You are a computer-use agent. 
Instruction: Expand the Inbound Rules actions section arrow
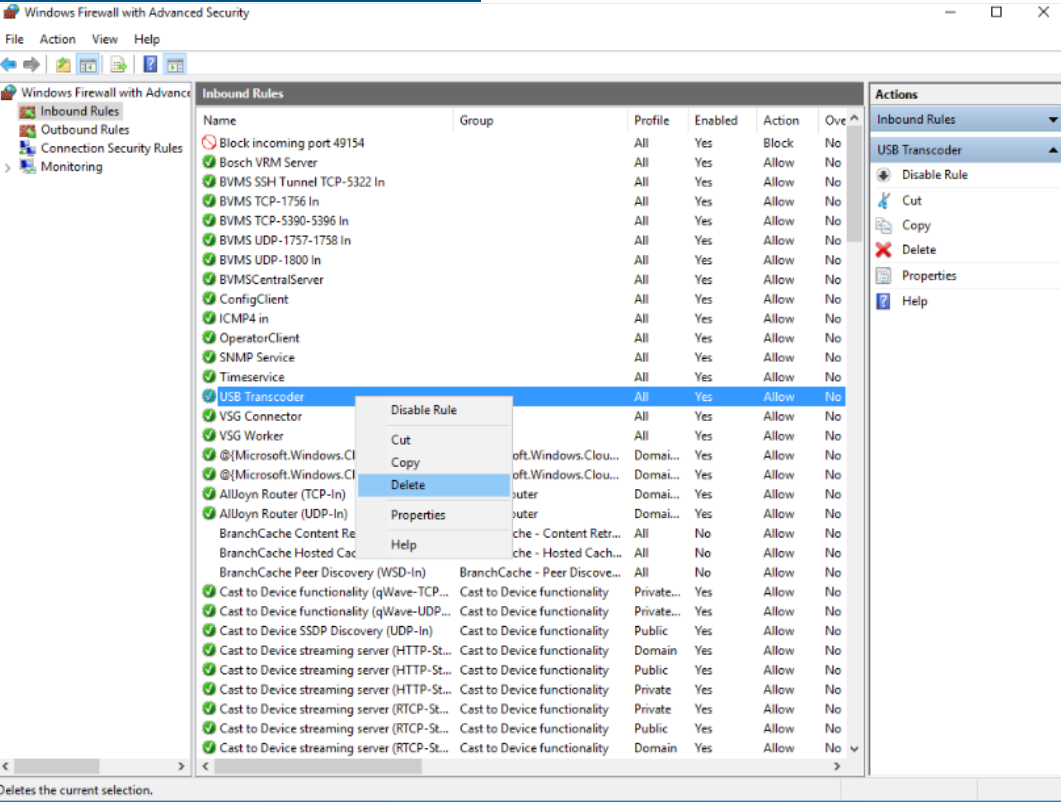point(1052,120)
